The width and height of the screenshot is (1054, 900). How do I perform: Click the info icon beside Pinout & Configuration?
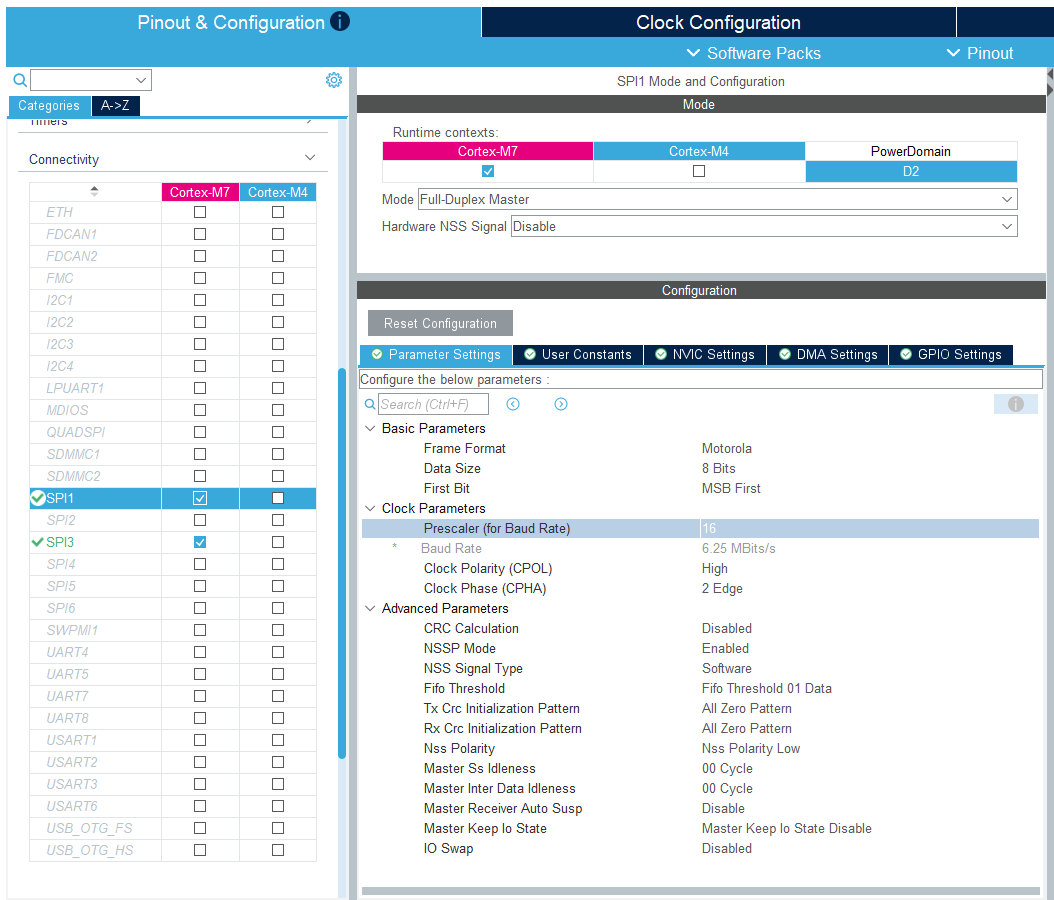(x=340, y=22)
